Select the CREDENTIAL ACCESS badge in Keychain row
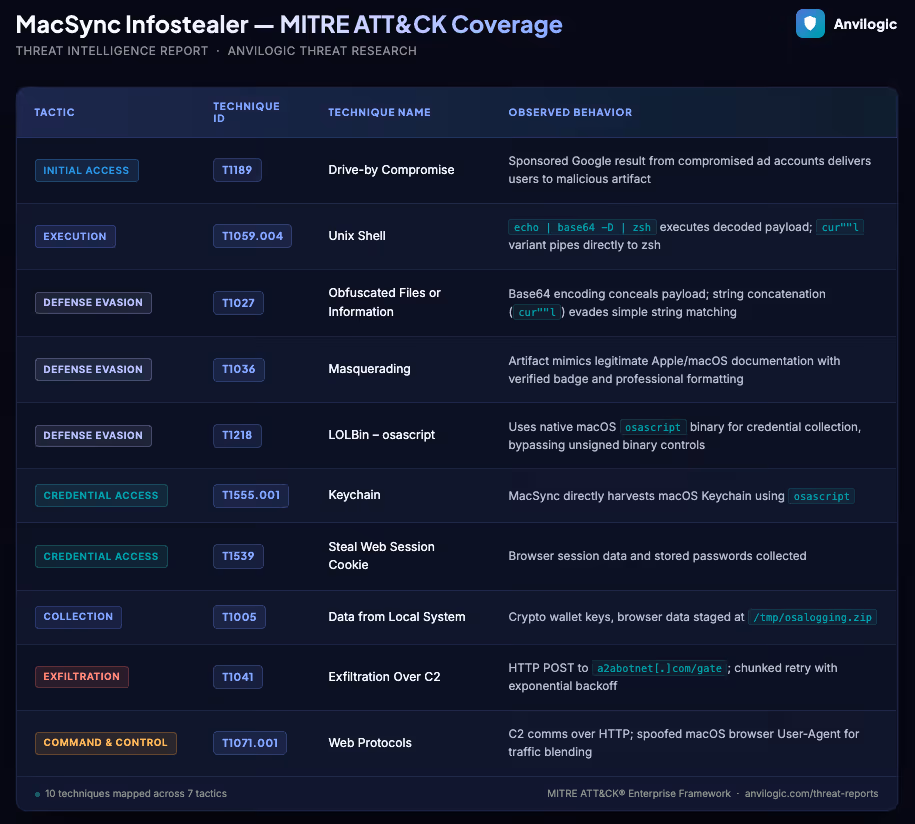This screenshot has width=915, height=824. pos(101,495)
